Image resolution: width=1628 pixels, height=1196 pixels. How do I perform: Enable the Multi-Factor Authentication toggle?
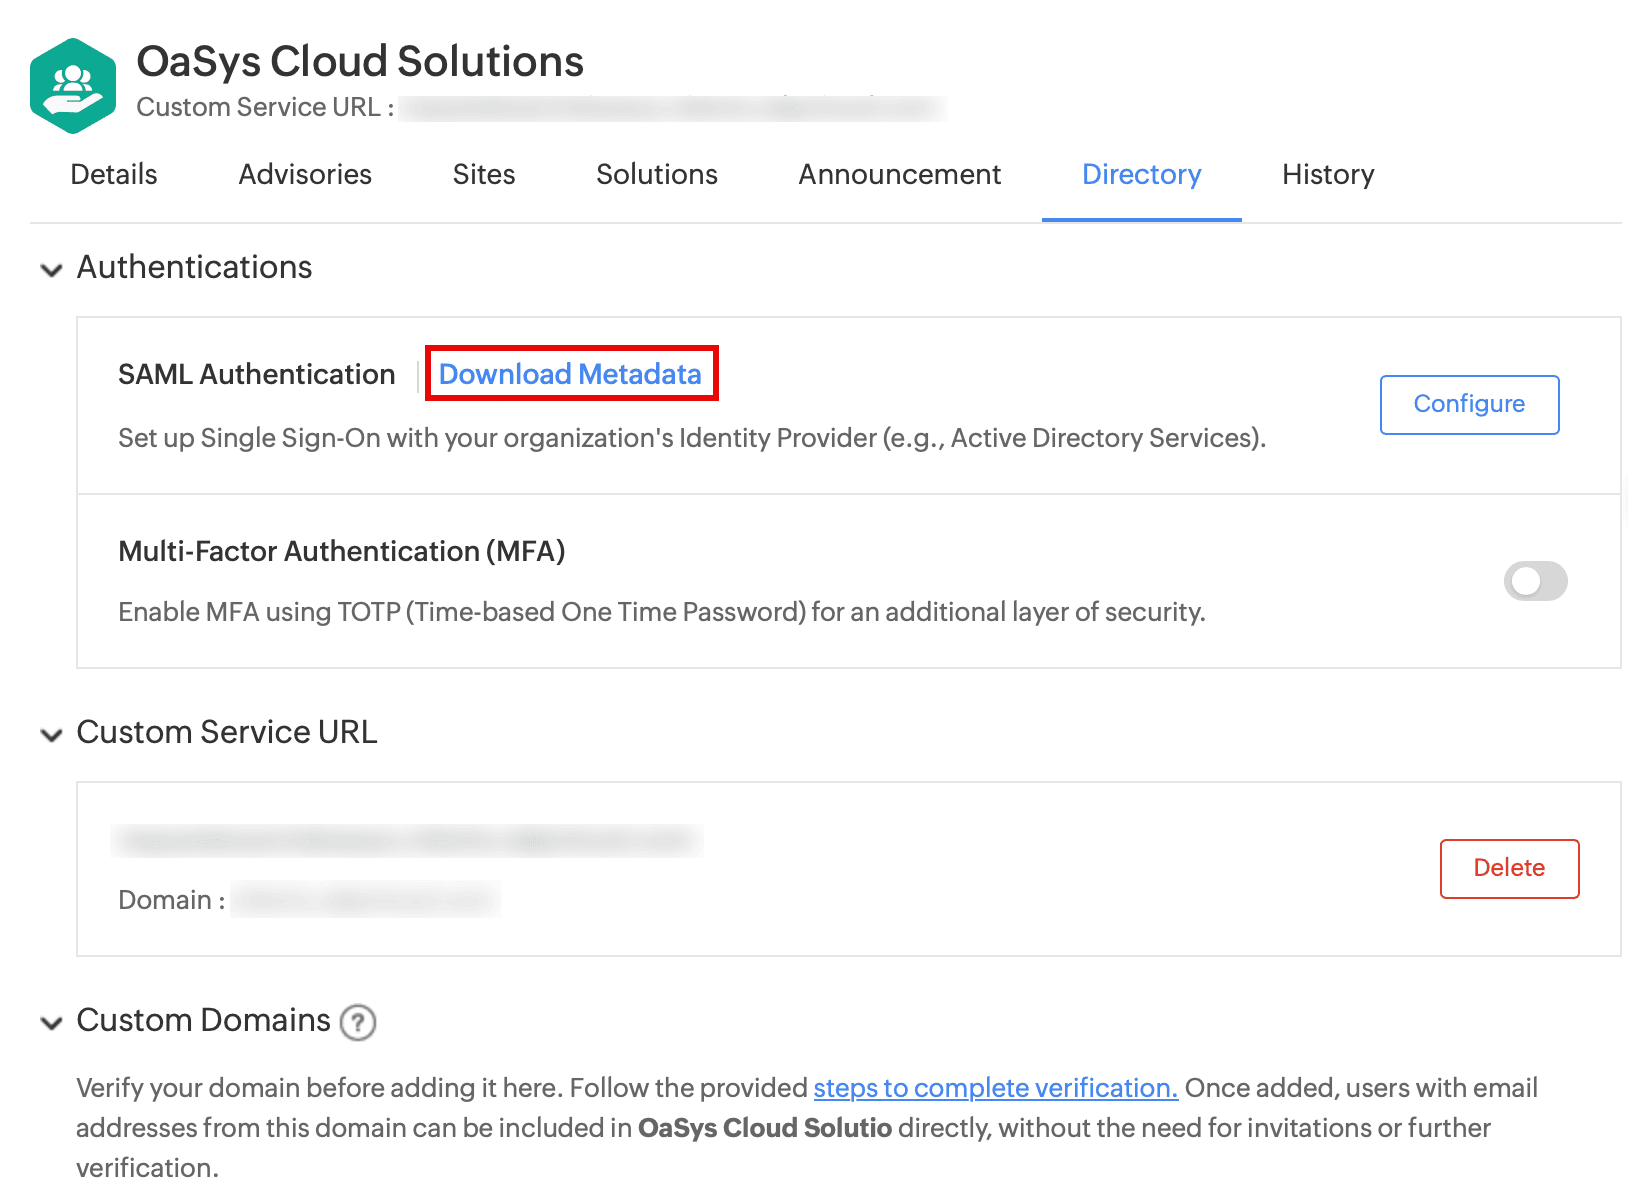[1534, 581]
